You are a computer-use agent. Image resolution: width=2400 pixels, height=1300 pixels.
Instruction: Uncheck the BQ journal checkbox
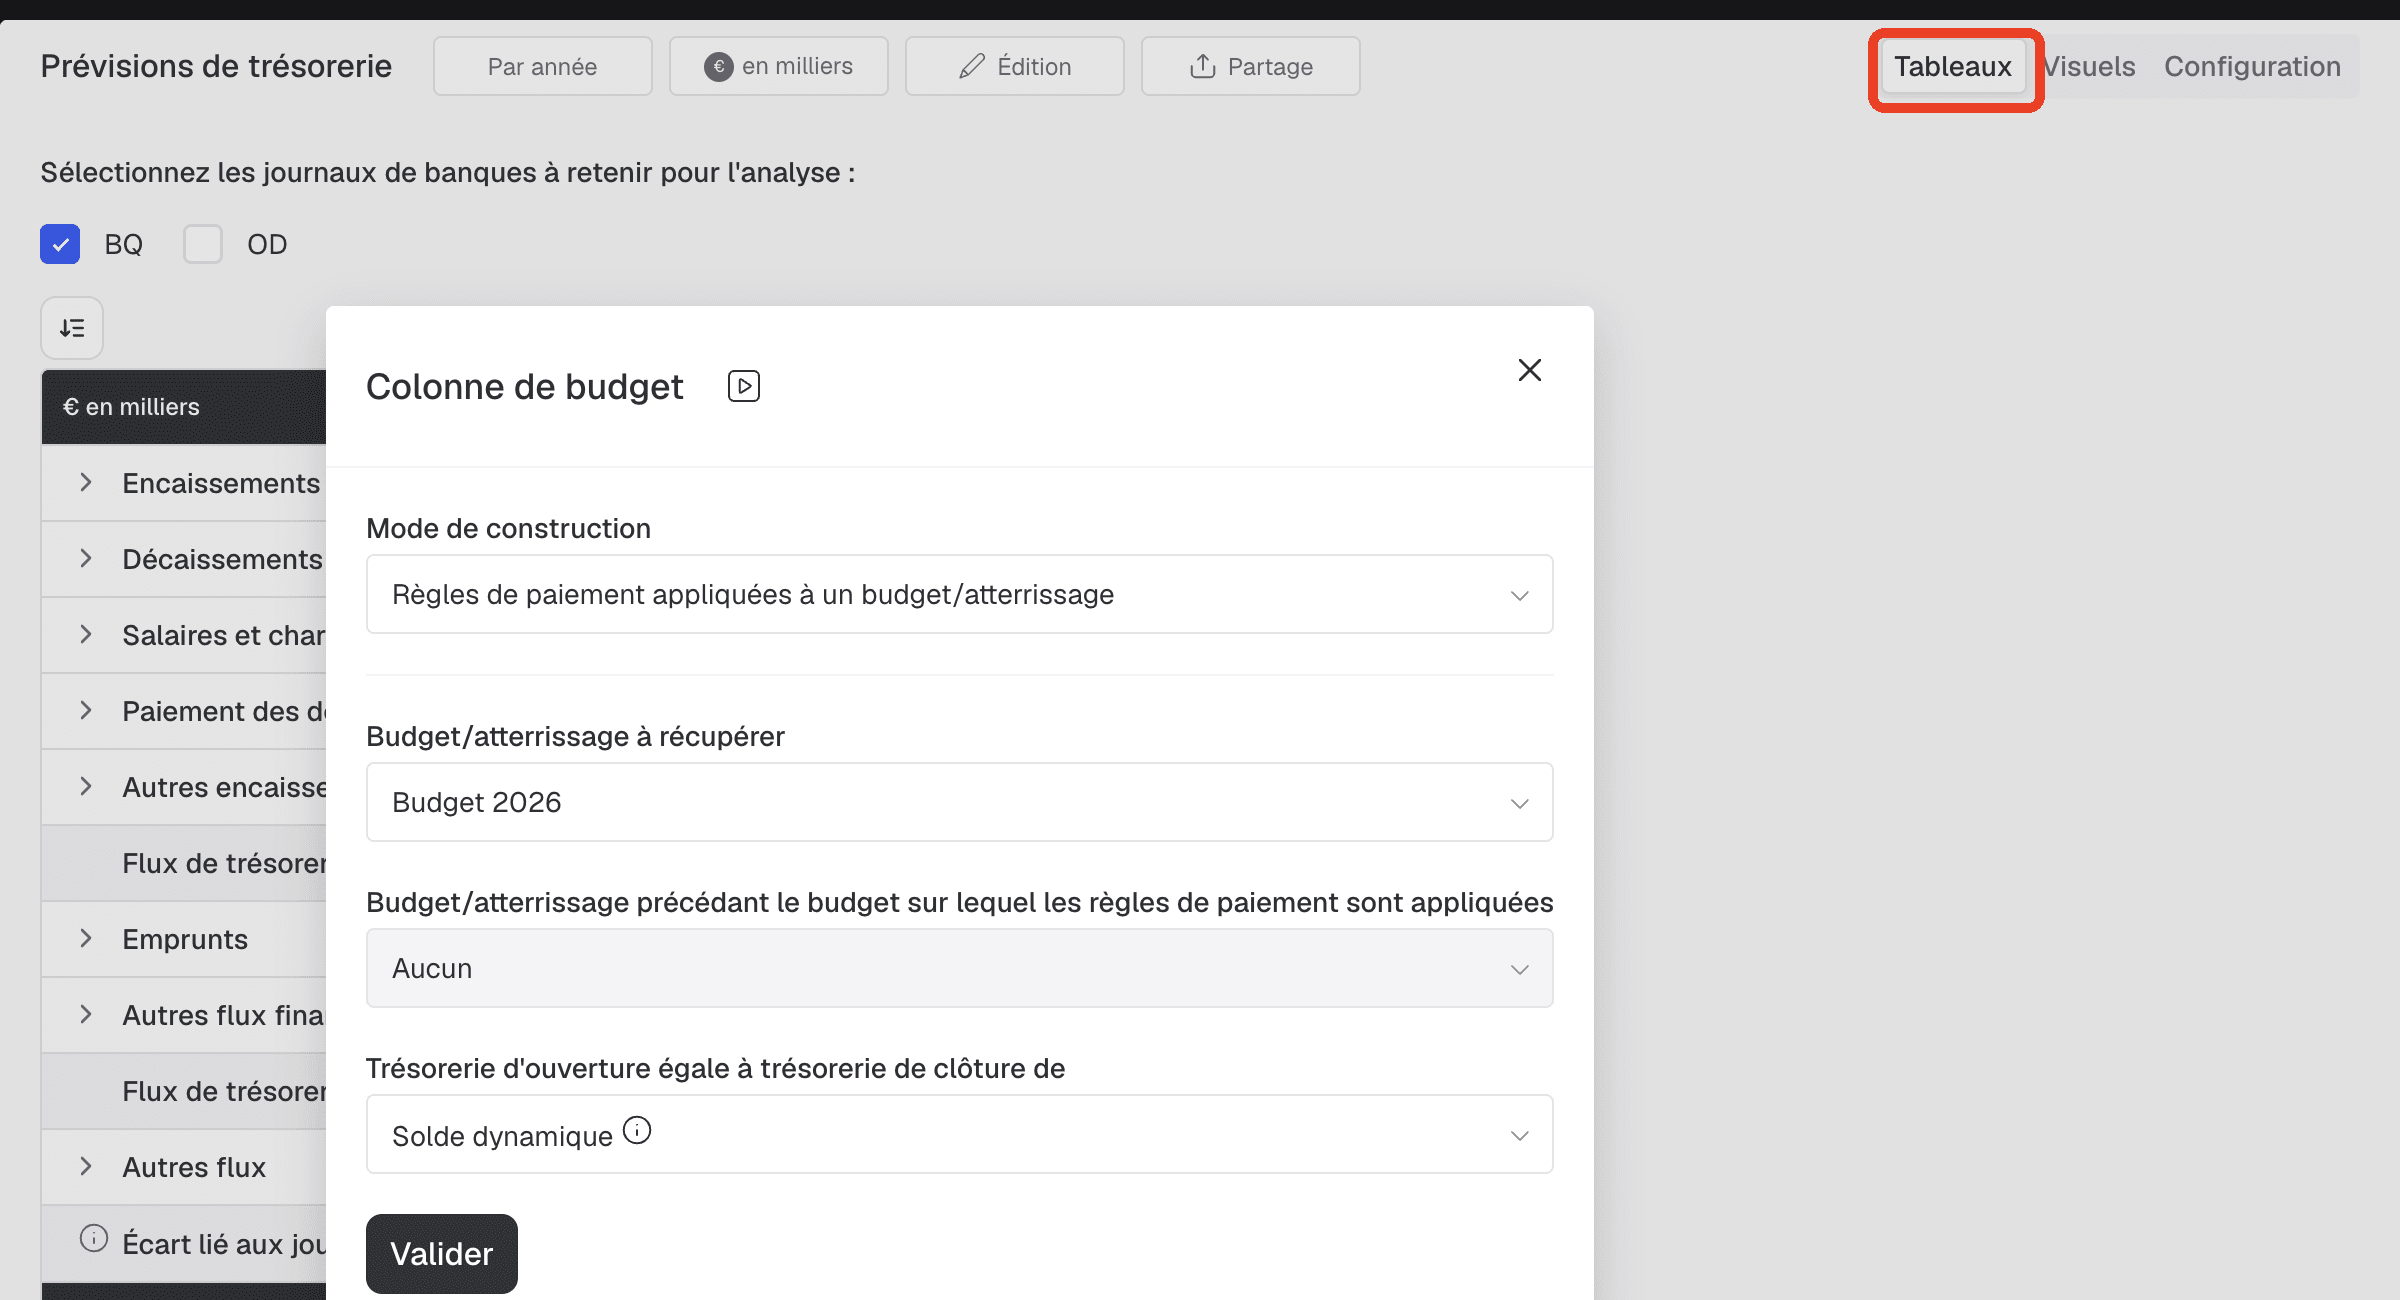click(60, 244)
